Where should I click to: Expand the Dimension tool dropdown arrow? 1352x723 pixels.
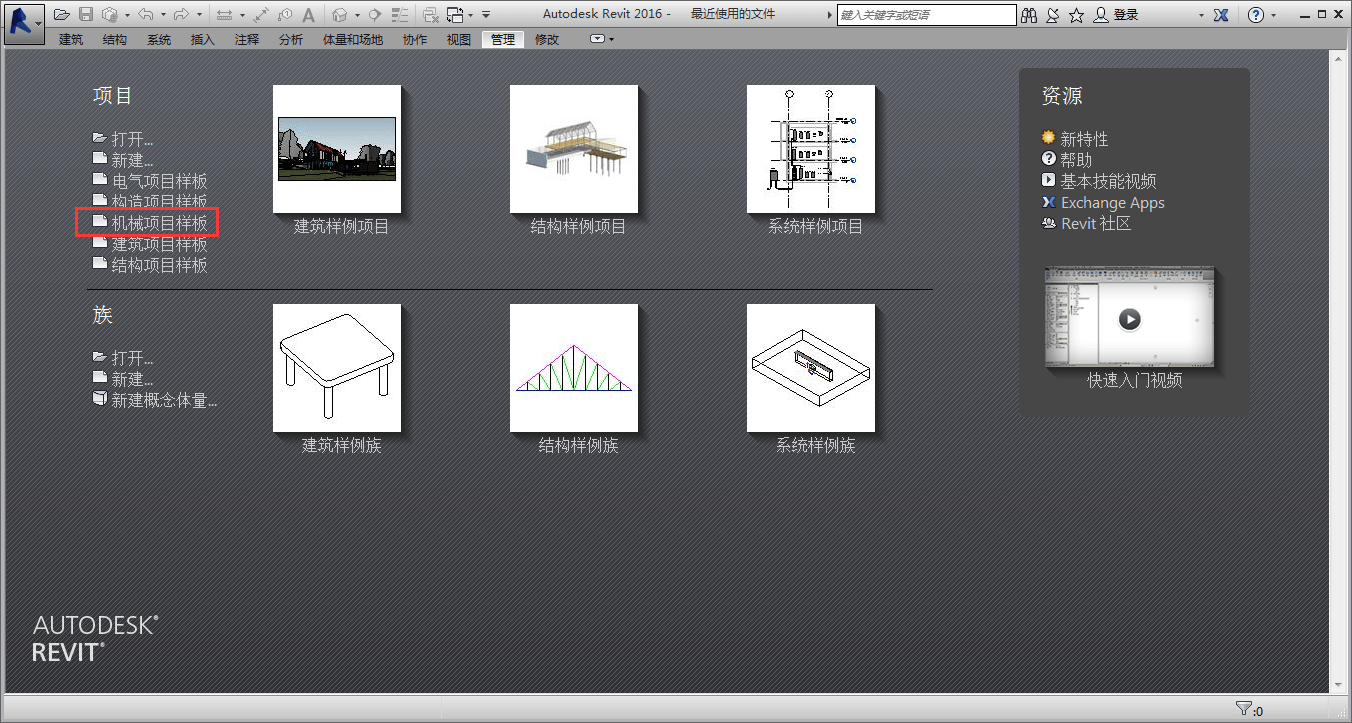[242, 15]
